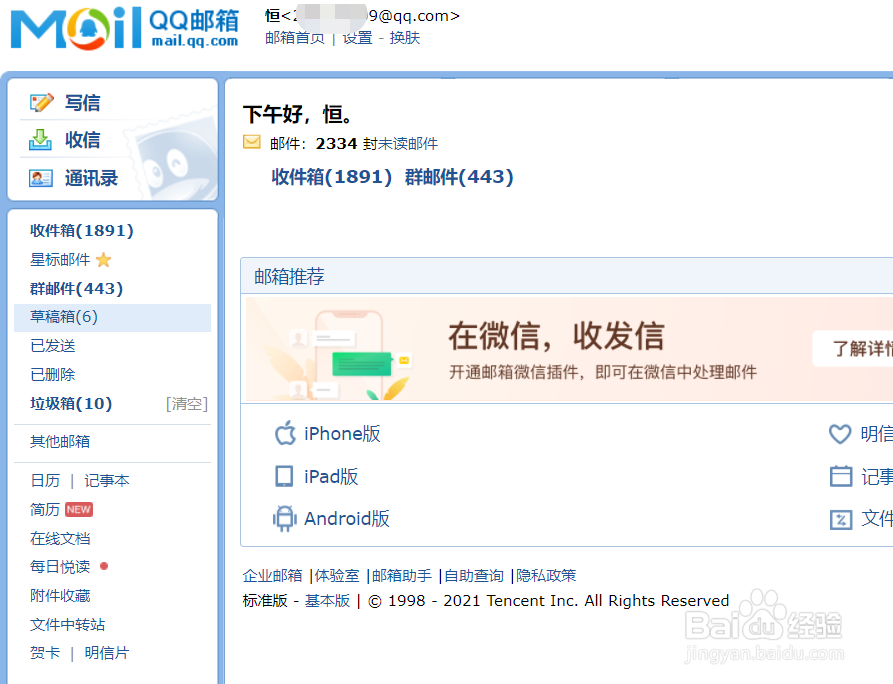
Task: Open 通讯录 address book
Action: click(91, 178)
